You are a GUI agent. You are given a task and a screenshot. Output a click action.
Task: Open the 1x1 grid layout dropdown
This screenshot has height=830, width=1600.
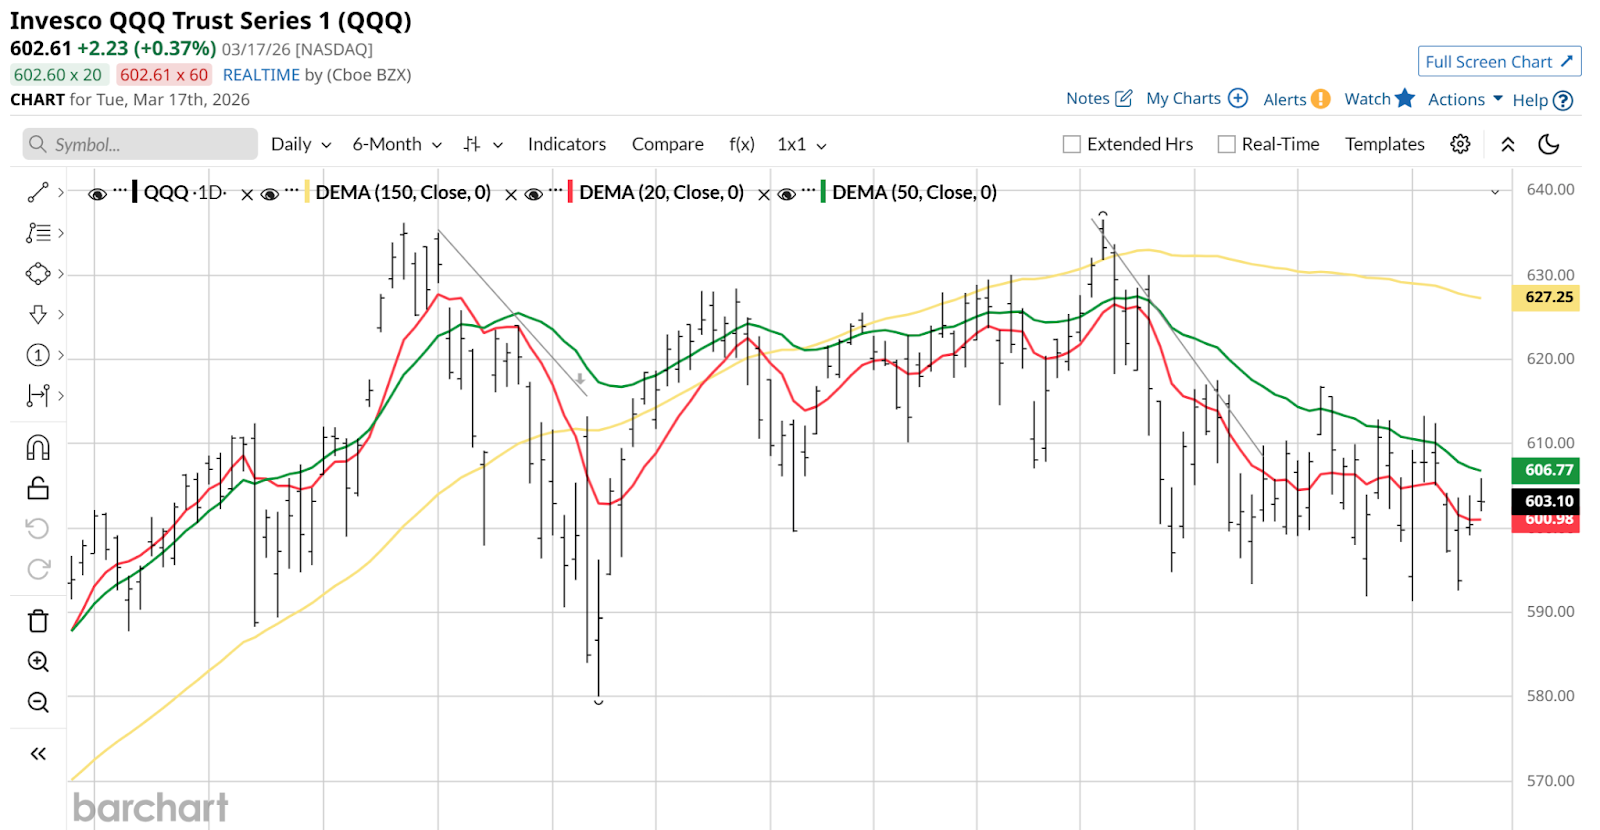tap(802, 144)
